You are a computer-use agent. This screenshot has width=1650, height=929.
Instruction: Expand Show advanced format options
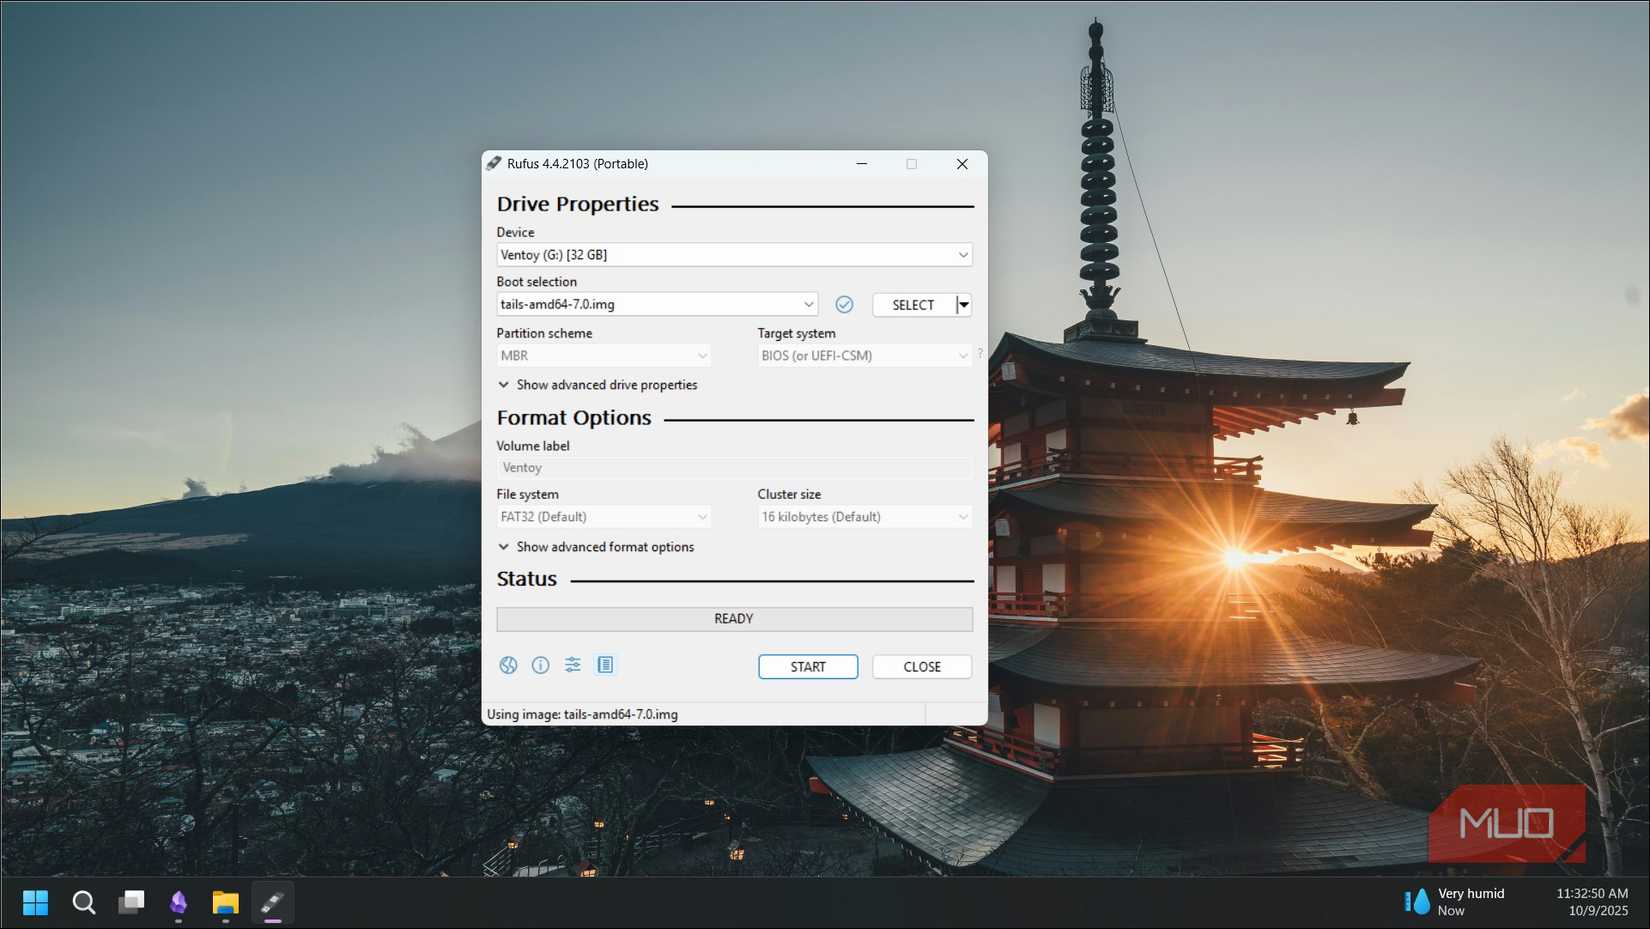click(596, 546)
